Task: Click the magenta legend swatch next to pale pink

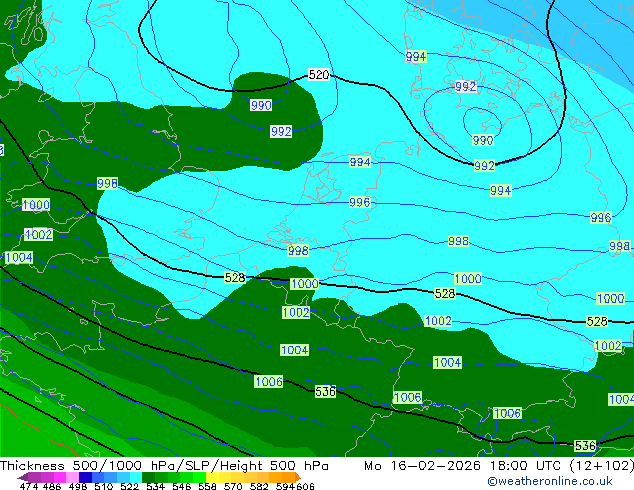Action: [x=60, y=477]
